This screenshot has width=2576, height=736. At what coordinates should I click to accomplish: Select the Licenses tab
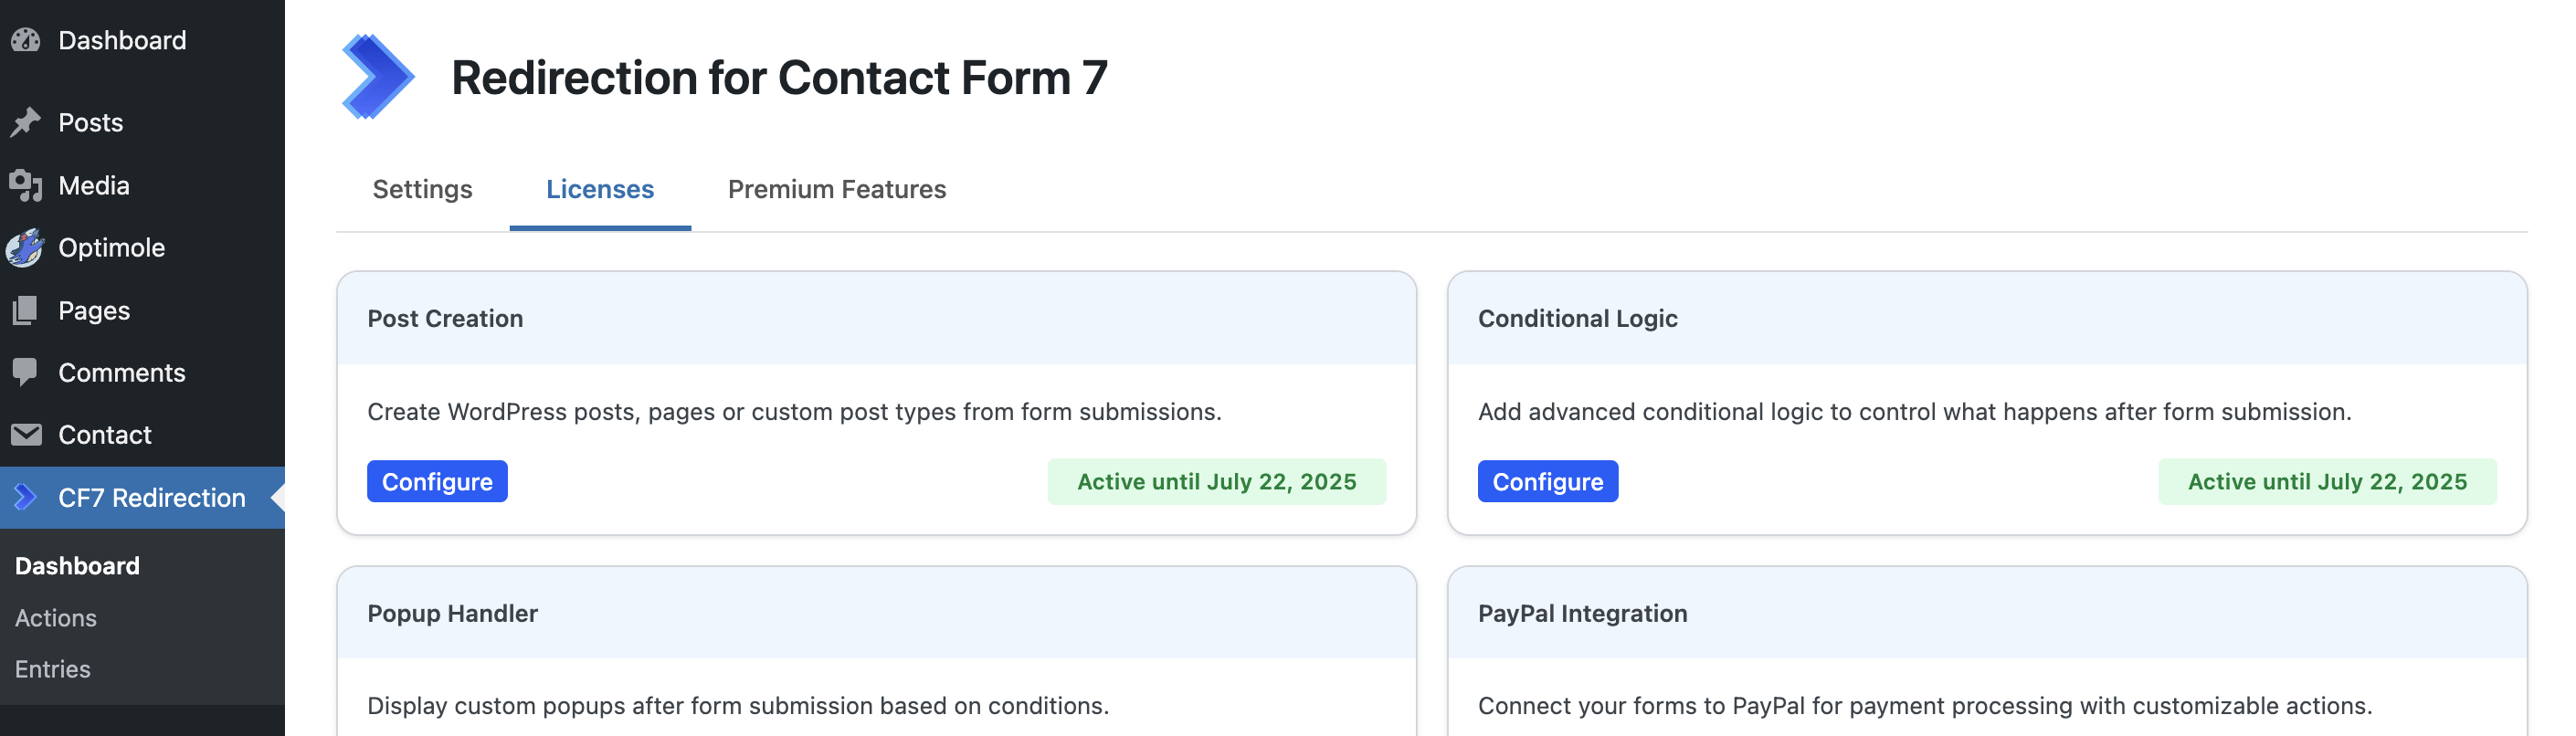(600, 189)
